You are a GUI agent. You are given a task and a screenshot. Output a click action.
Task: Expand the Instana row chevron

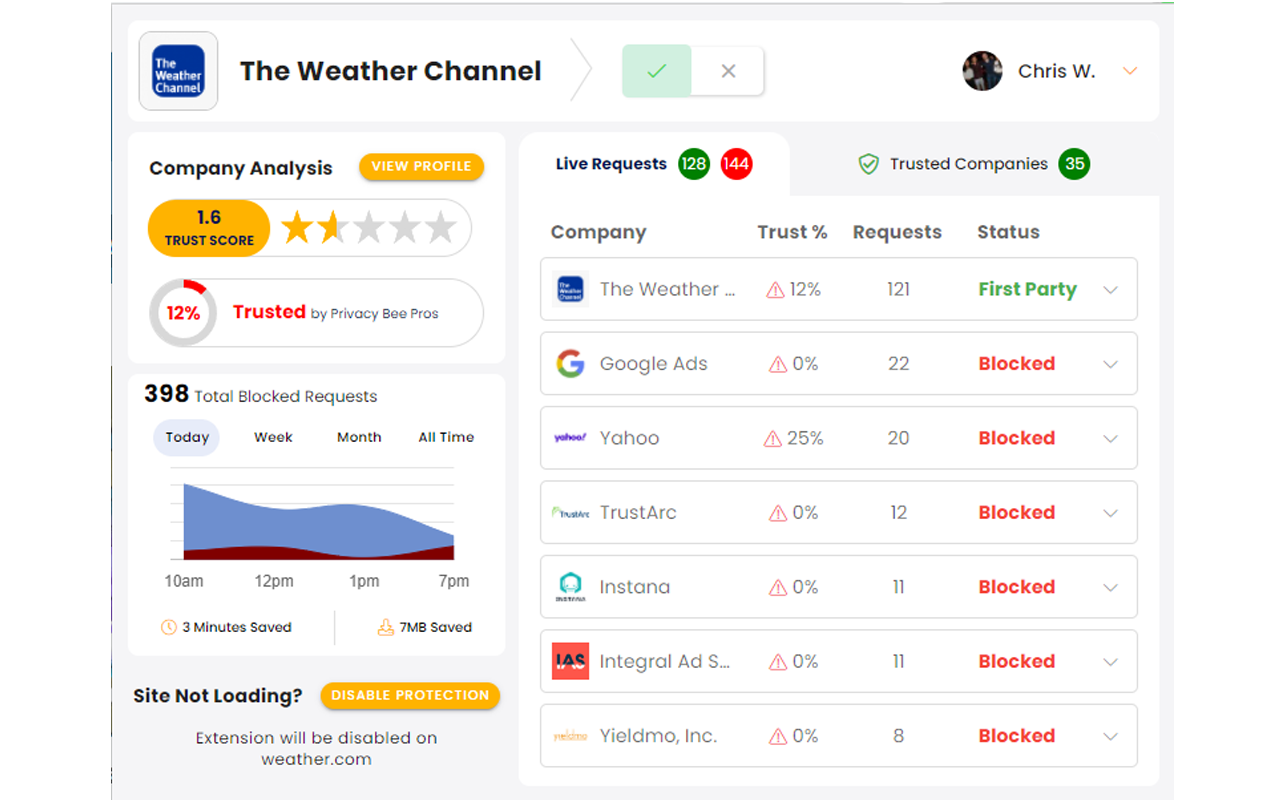coord(1110,587)
